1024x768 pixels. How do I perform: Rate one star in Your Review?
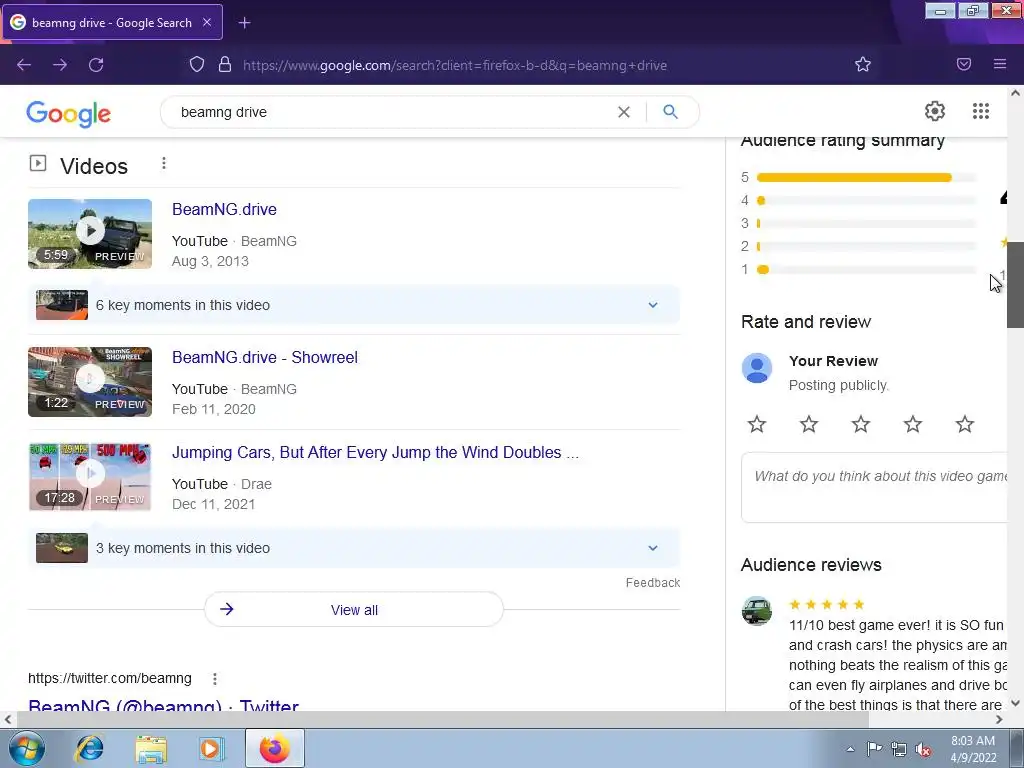click(757, 424)
